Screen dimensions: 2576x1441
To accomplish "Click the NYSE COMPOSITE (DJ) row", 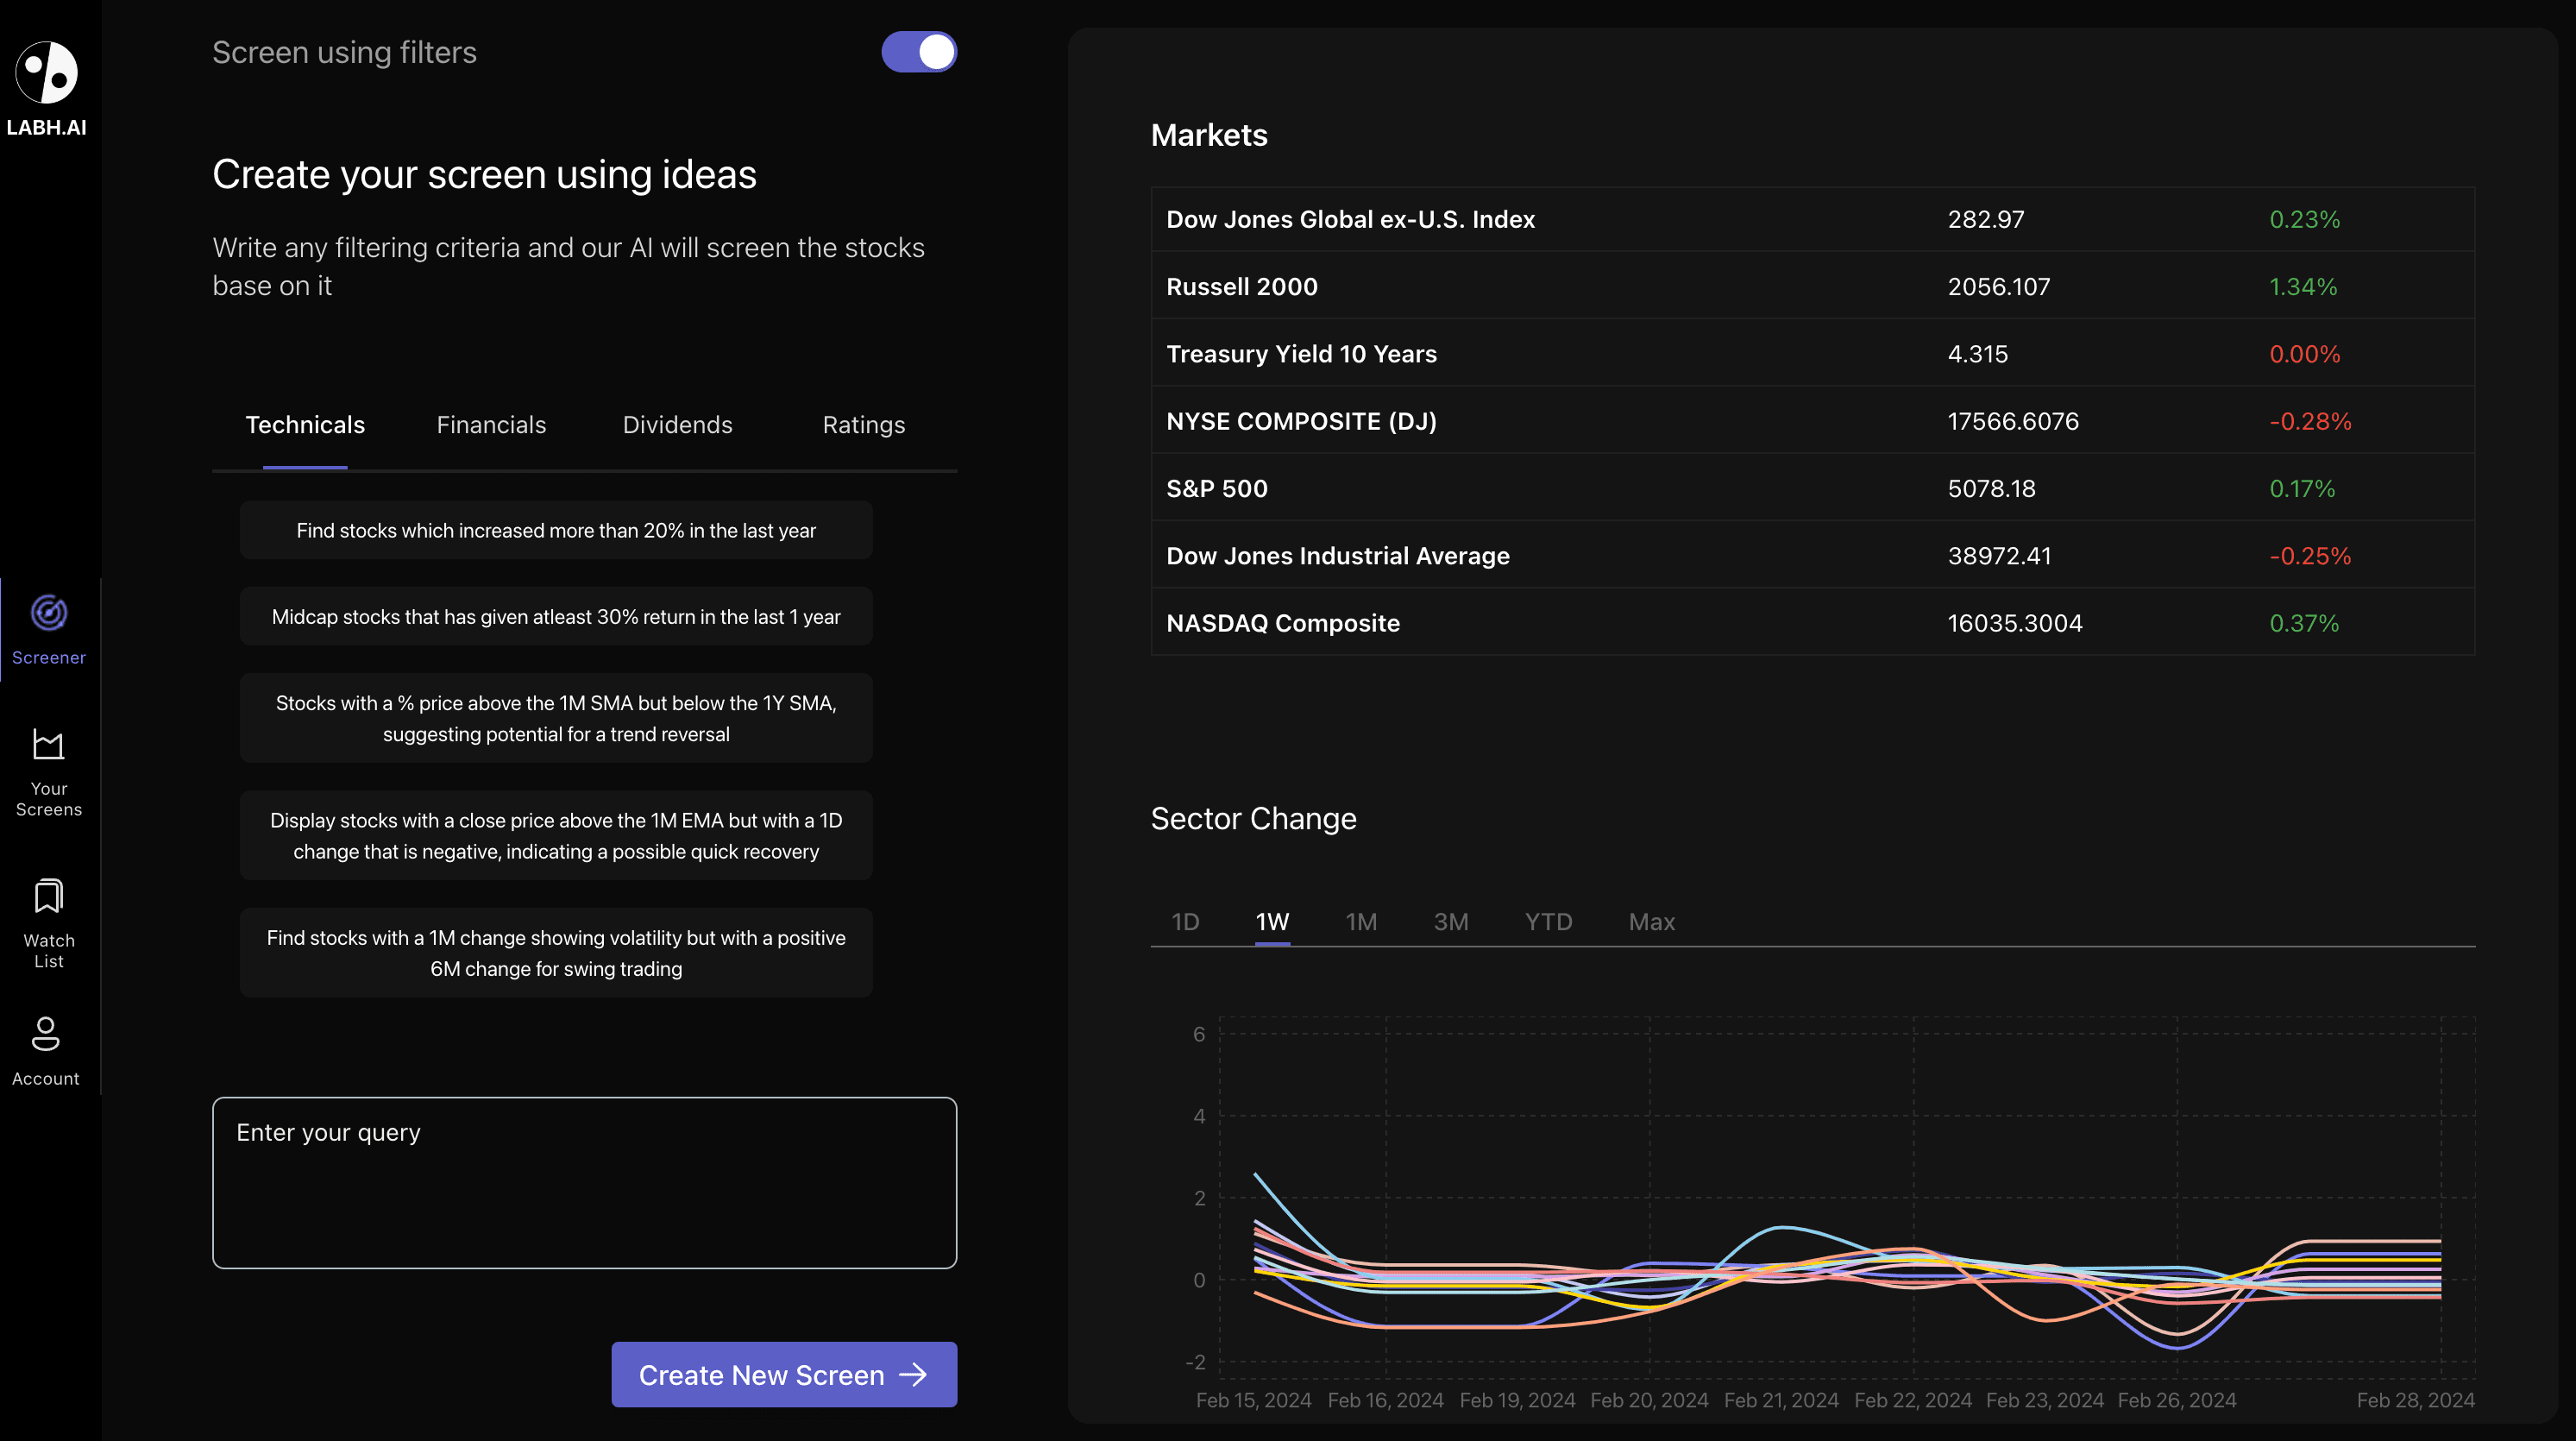I will point(1812,421).
